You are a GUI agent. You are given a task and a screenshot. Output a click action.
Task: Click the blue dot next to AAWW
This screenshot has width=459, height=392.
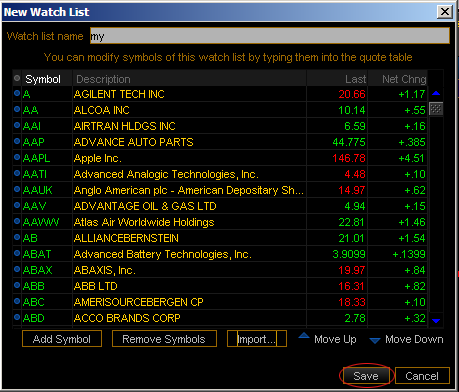tap(17, 221)
